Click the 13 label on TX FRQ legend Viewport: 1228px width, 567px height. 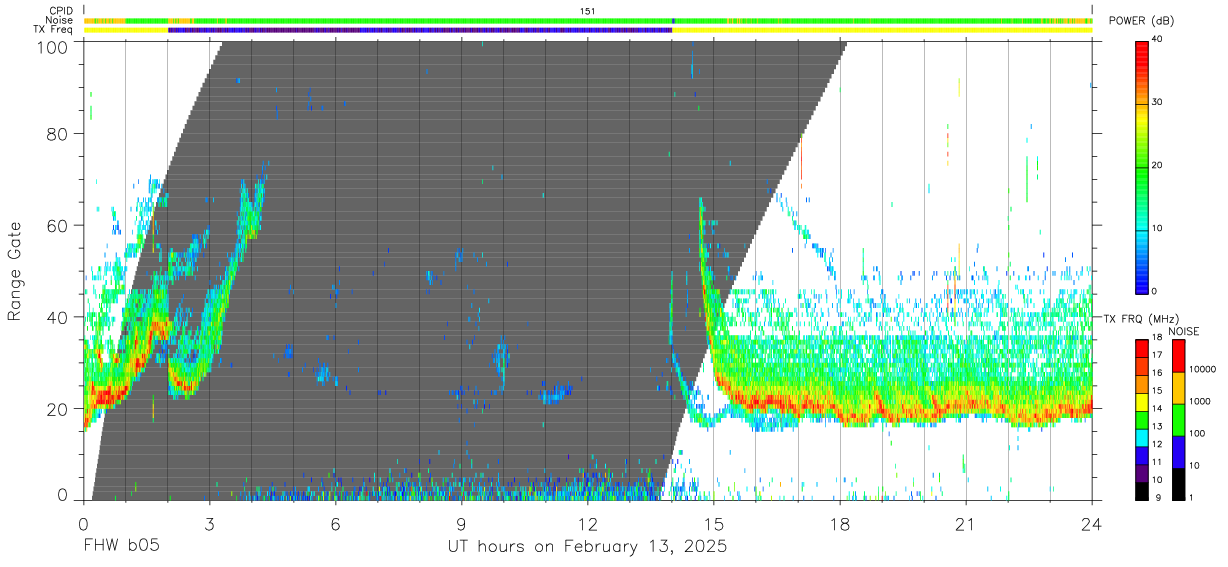(1158, 427)
